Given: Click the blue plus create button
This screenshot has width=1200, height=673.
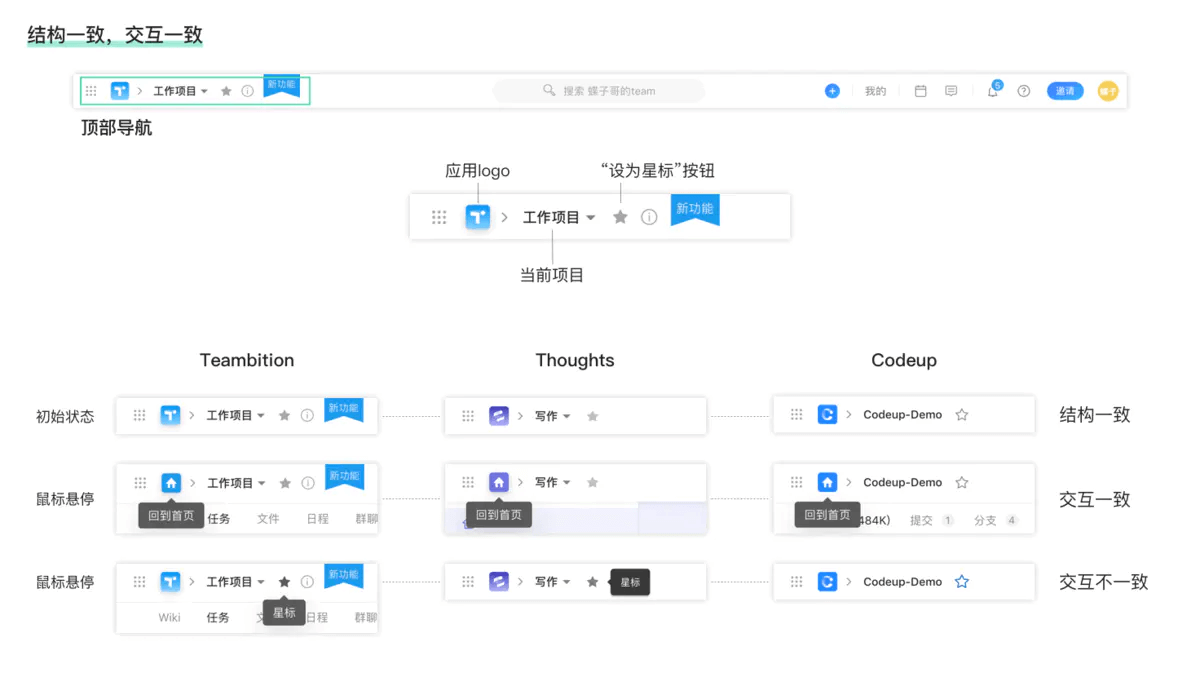Looking at the screenshot, I should click(832, 91).
